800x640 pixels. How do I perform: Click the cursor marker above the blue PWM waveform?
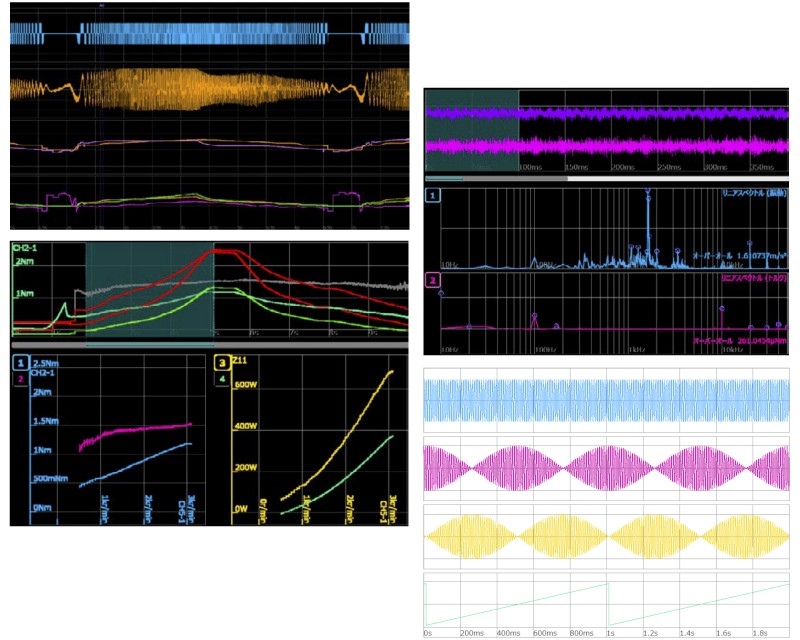102,6
